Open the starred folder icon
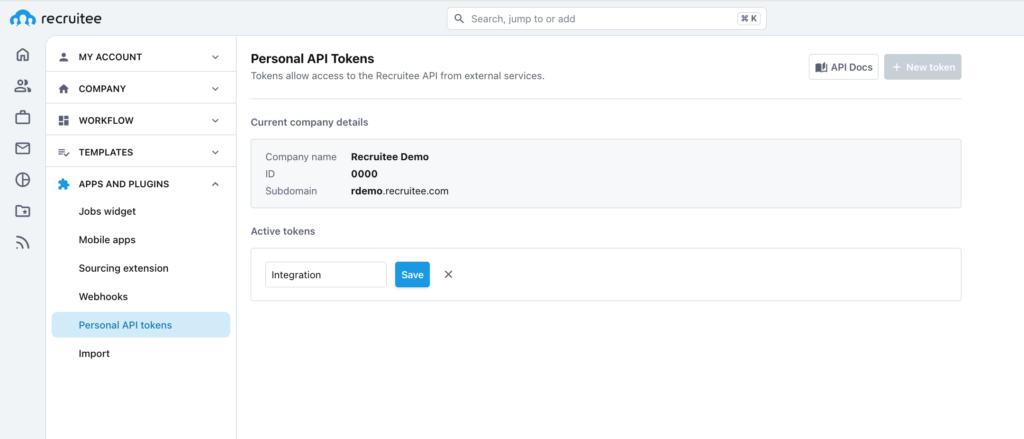 (23, 211)
